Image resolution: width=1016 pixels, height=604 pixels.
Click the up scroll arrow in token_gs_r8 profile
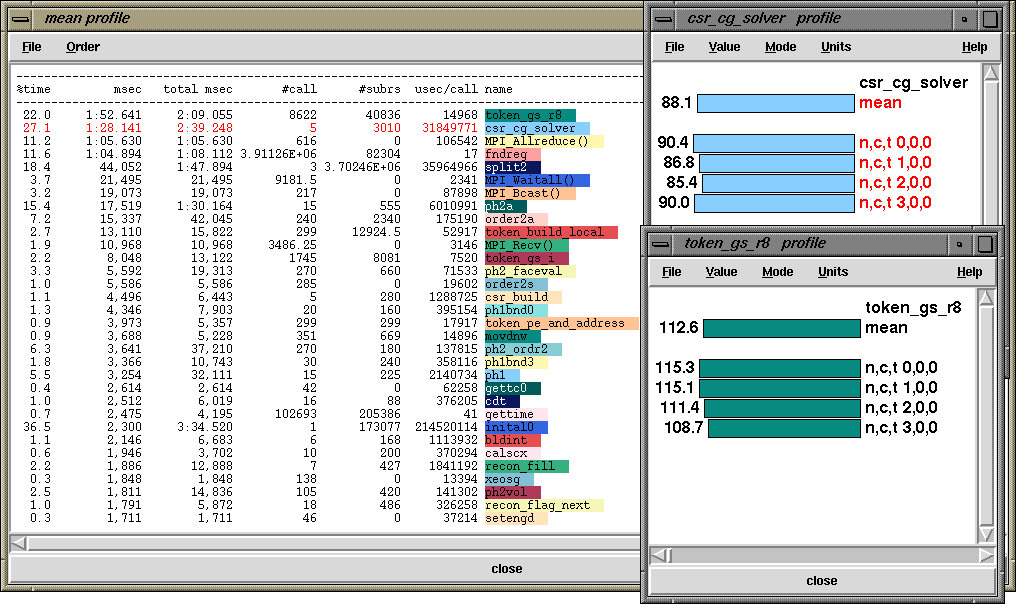pyautogui.click(x=986, y=297)
